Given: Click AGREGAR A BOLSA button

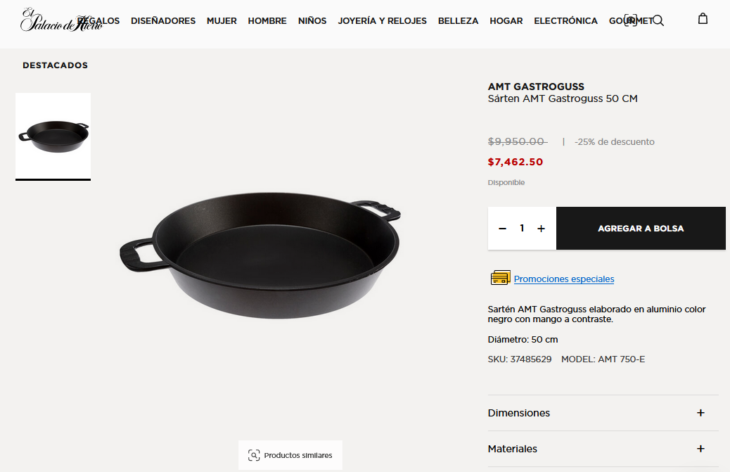Looking at the screenshot, I should click(641, 229).
